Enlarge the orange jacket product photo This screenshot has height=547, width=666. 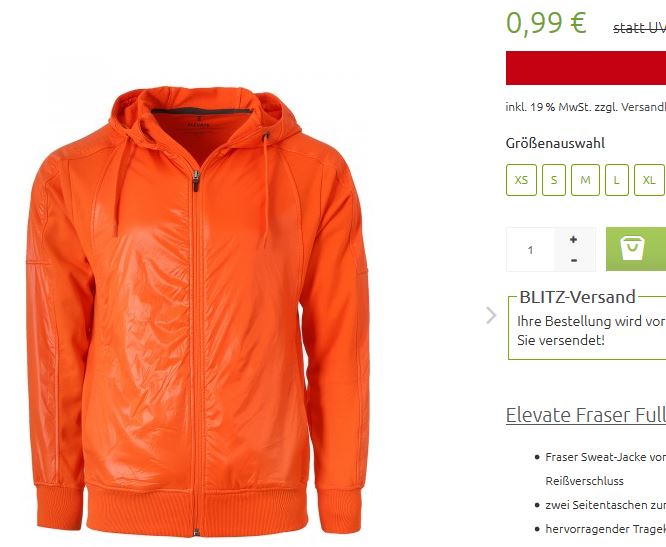click(198, 311)
